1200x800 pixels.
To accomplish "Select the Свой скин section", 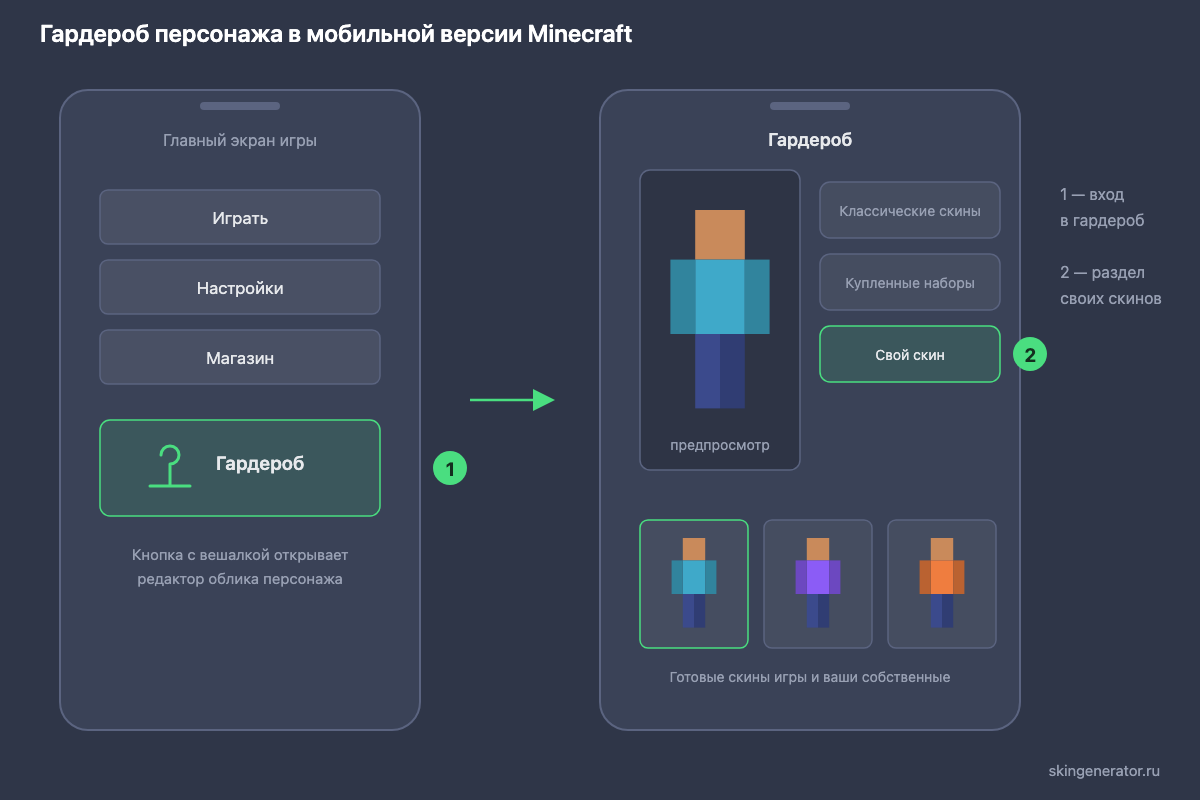I will [x=910, y=354].
